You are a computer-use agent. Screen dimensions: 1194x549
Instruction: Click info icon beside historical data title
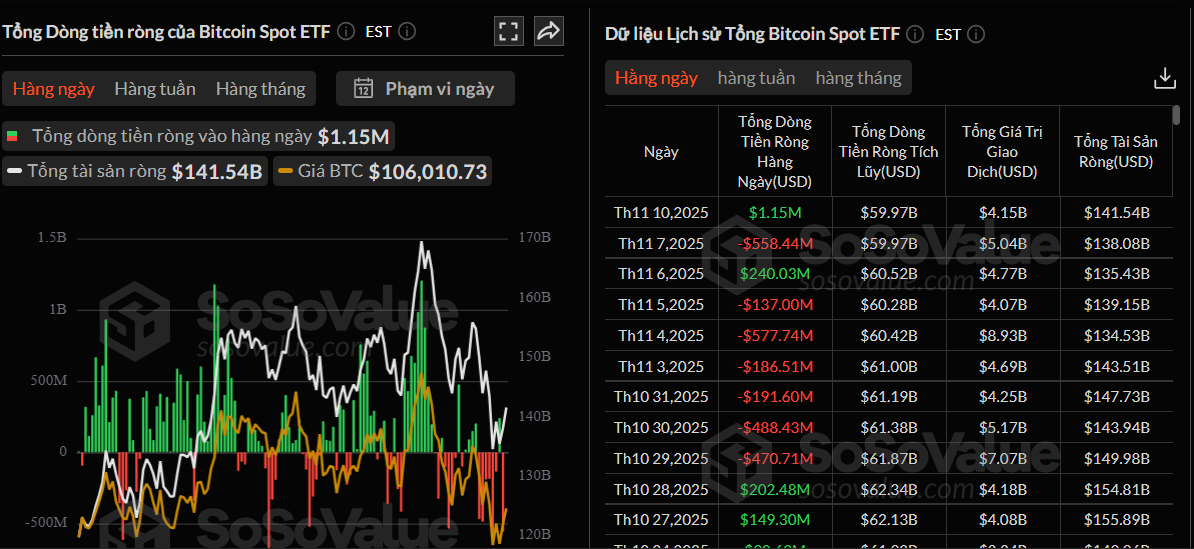pos(915,34)
